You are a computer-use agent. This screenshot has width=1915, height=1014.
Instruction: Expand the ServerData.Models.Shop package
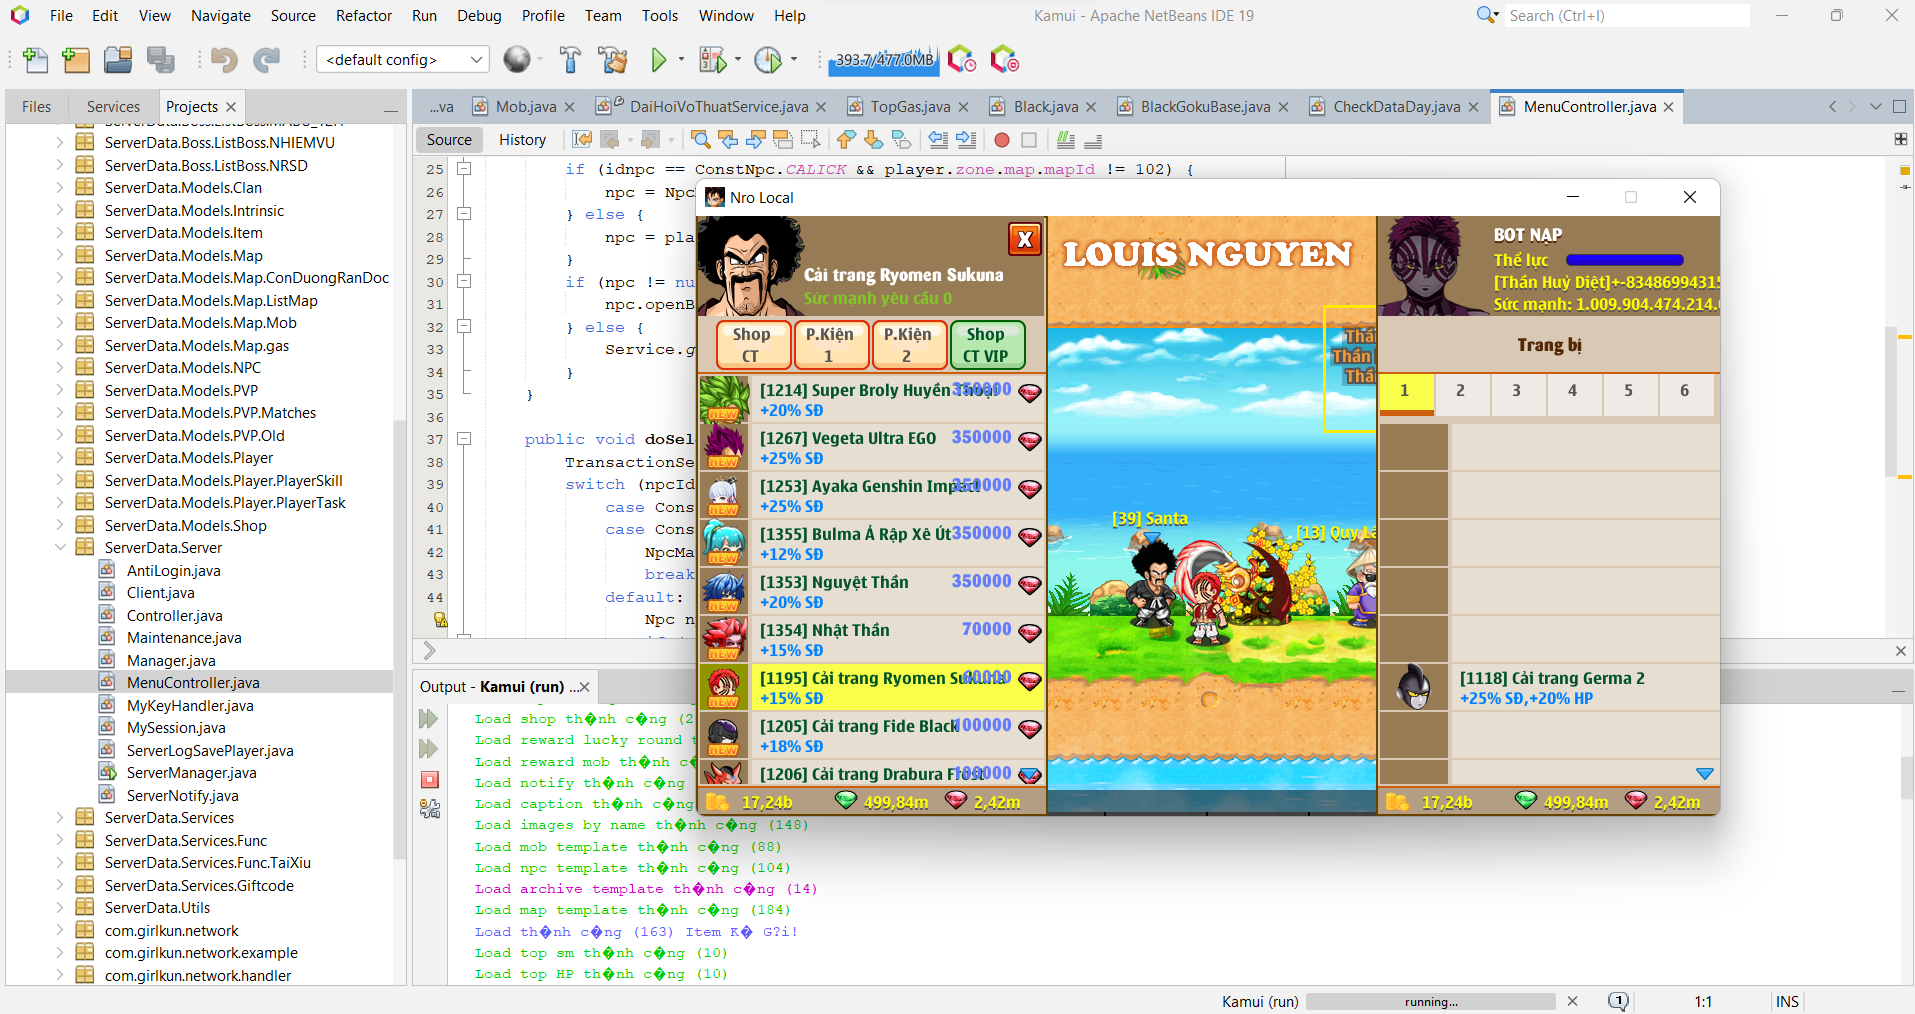60,525
